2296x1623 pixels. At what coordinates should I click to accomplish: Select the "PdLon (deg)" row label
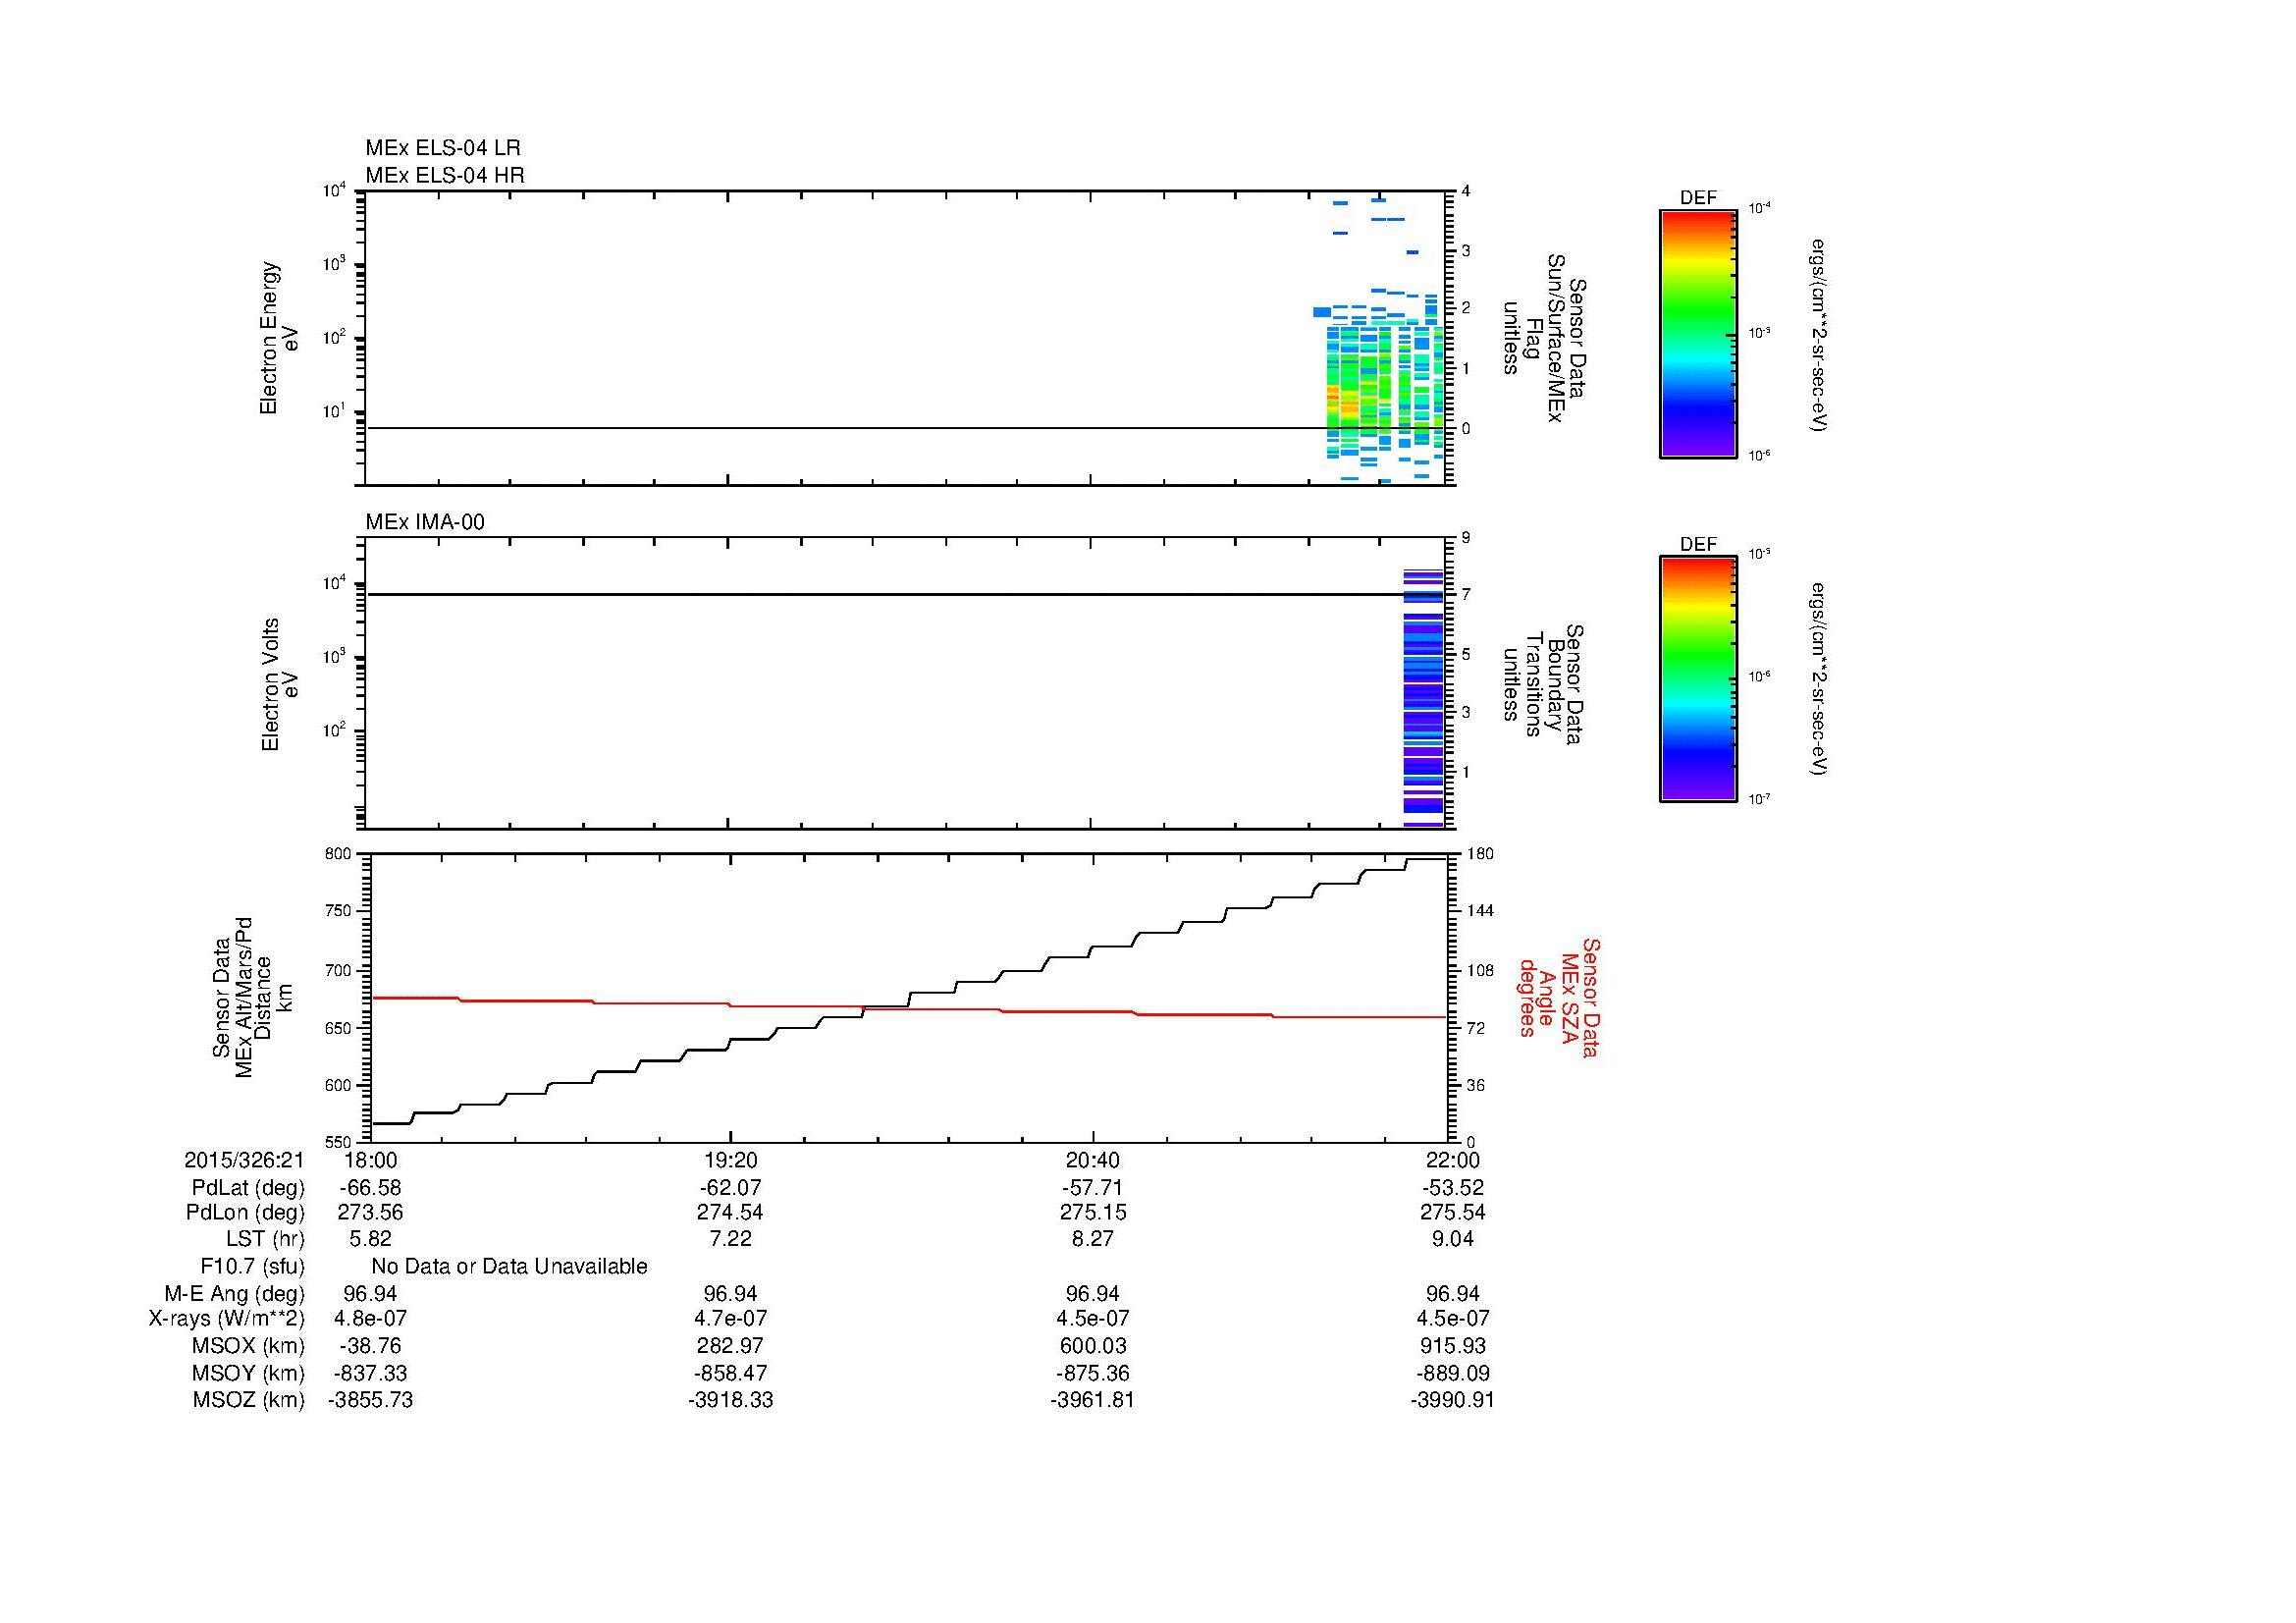(245, 1213)
